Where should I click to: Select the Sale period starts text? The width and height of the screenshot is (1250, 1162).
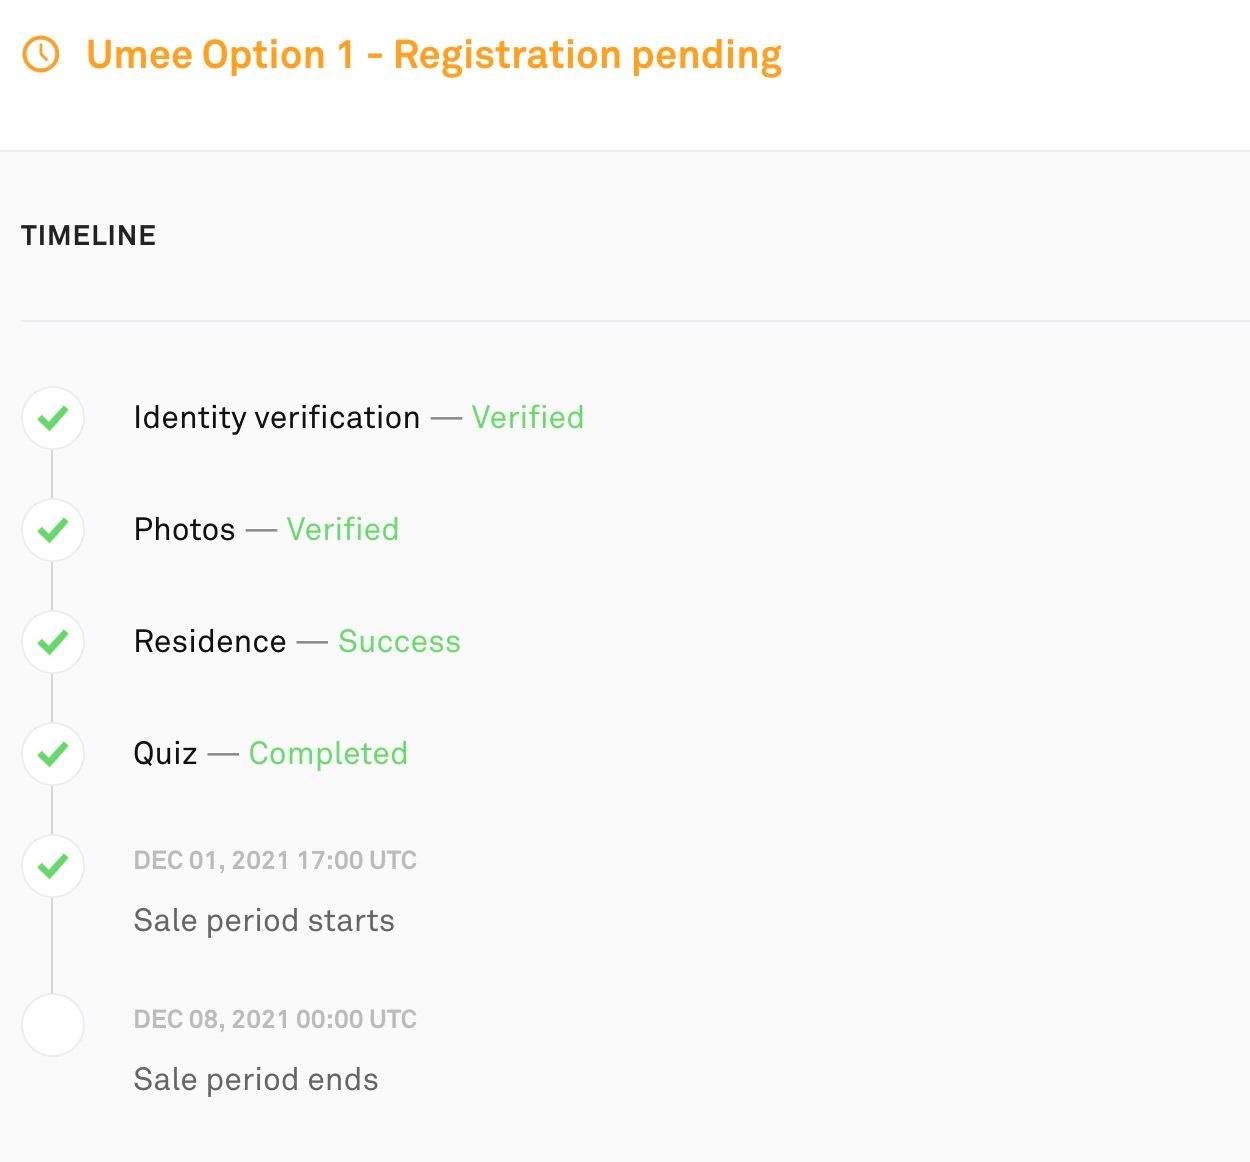click(x=264, y=920)
